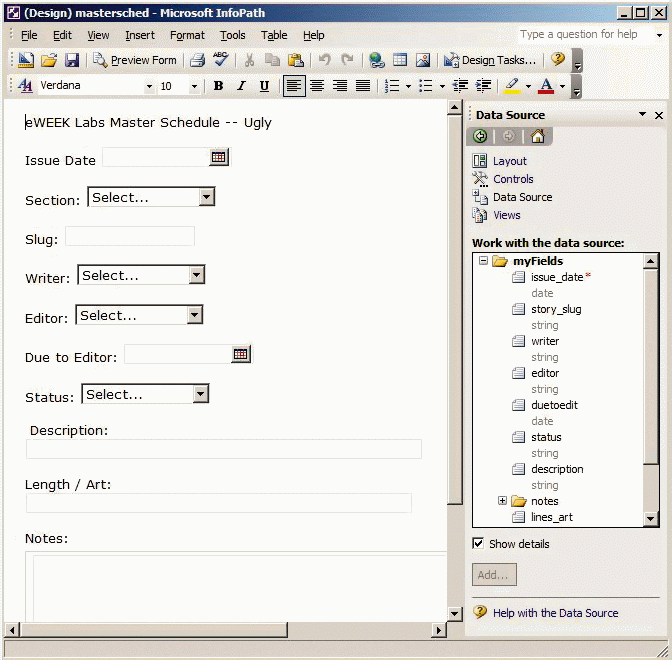The image size is (672, 660).
Task: Open the Section Select dropdown
Action: coord(207,197)
